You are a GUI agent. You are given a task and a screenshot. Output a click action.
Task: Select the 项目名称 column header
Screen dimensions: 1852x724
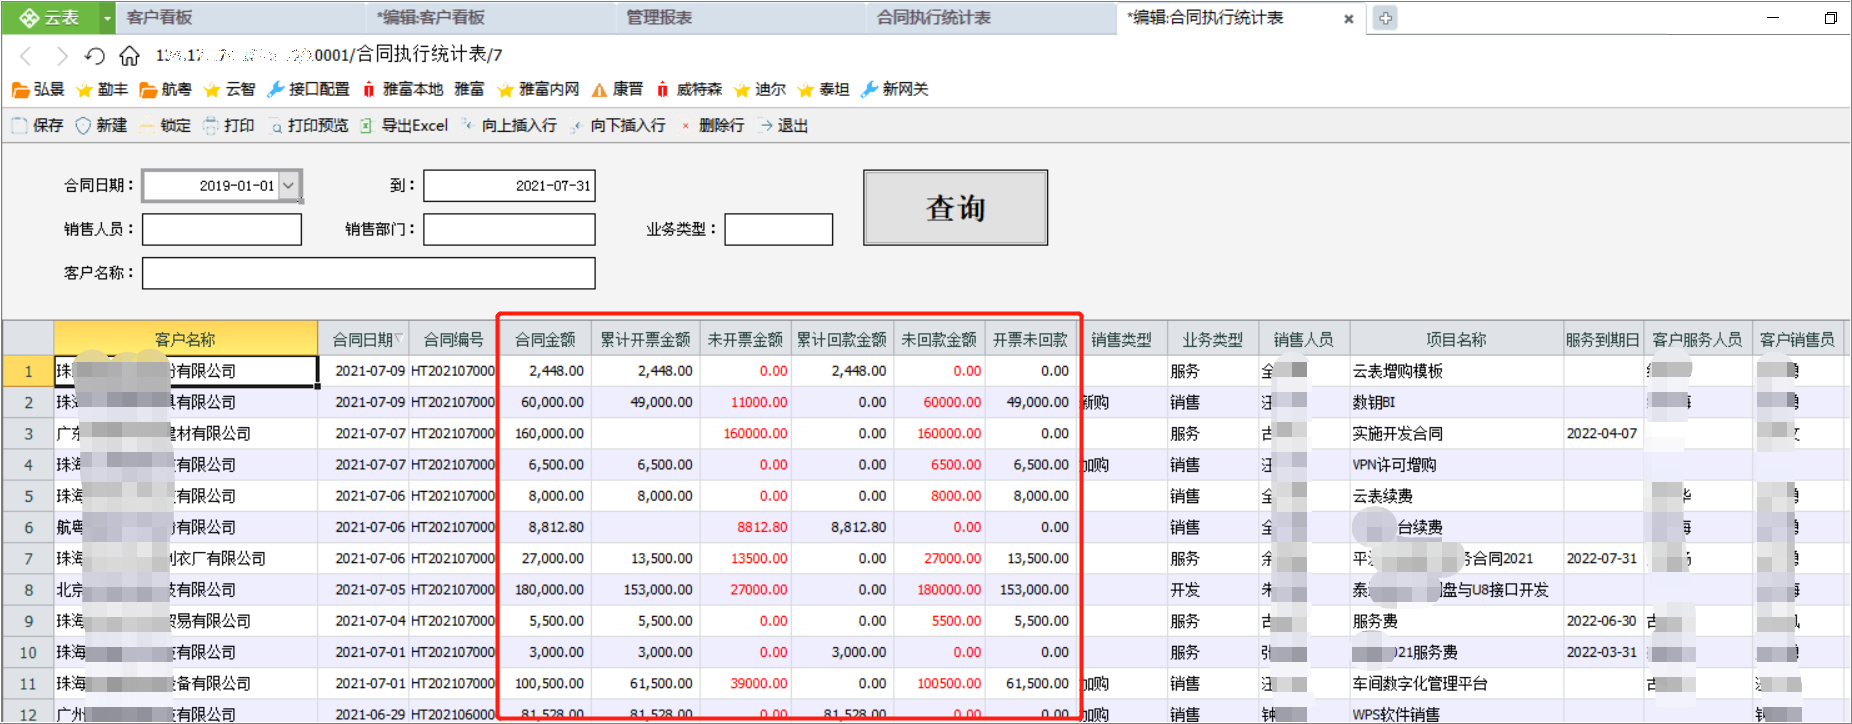(1456, 339)
